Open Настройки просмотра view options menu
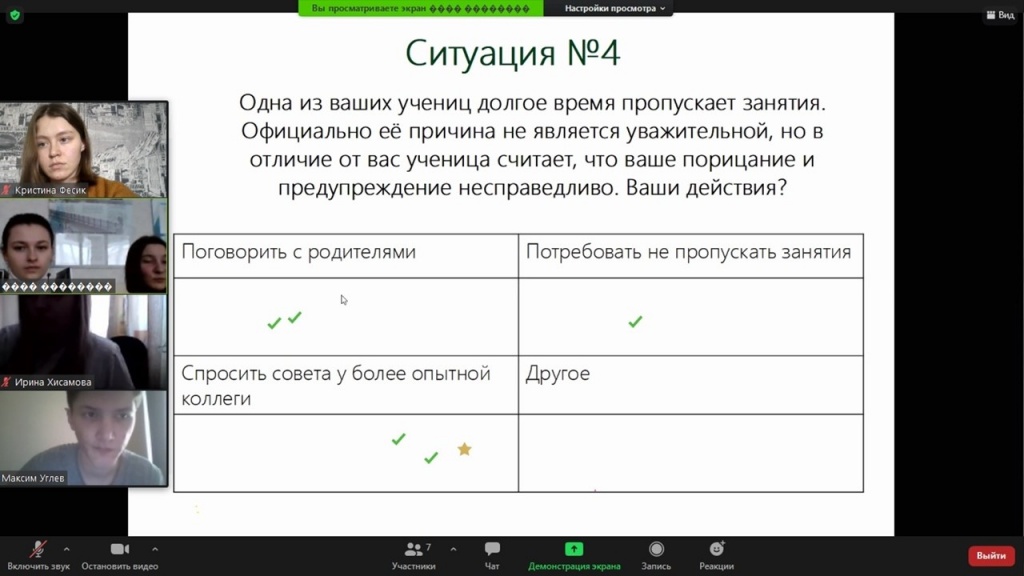This screenshot has height=576, width=1024. click(616, 8)
